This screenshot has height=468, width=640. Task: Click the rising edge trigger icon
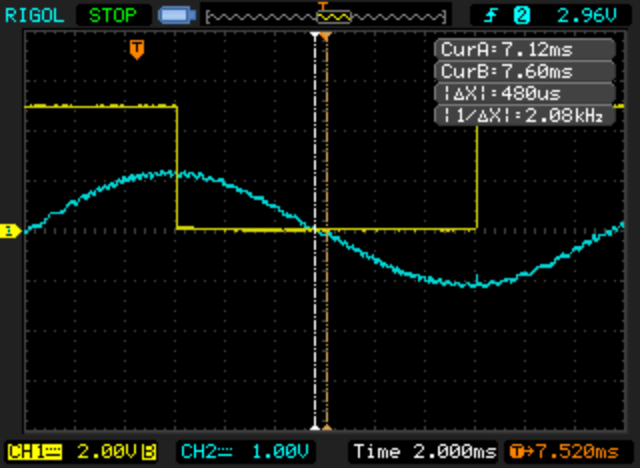491,16
